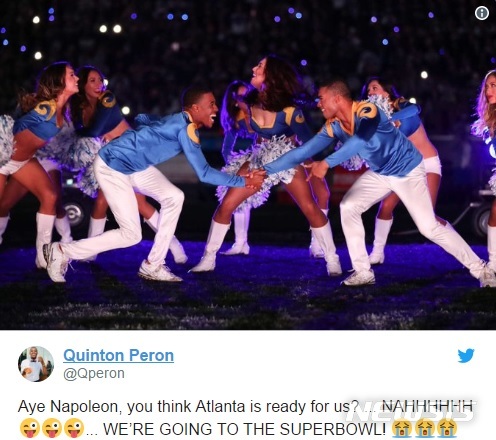The height and width of the screenshot is (440, 496).
Task: Open the Twitter bird logo
Action: tap(466, 356)
